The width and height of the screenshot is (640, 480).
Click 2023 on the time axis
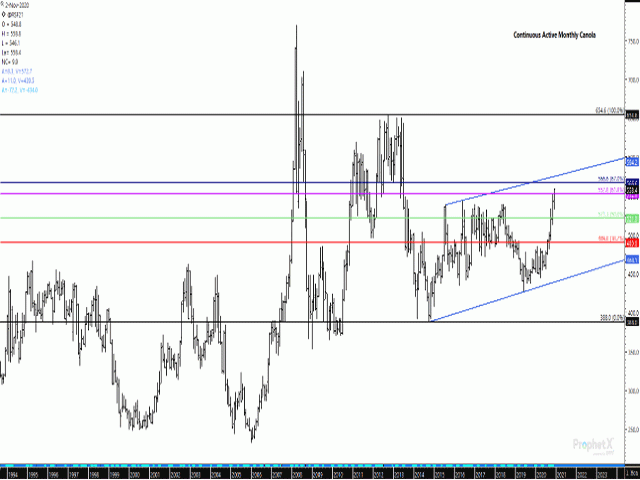(x=602, y=476)
